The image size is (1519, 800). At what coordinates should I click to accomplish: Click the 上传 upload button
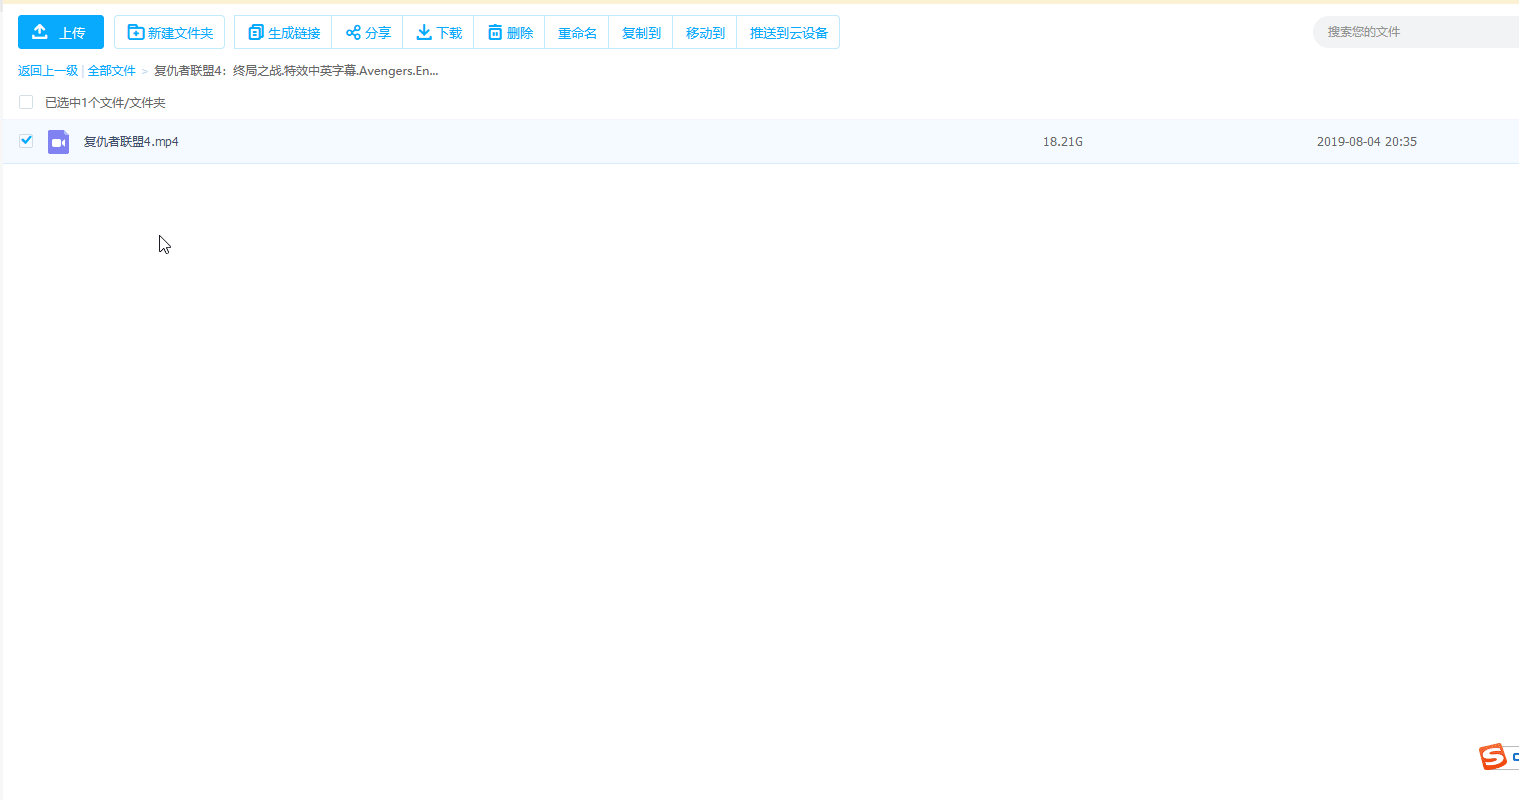pos(61,32)
